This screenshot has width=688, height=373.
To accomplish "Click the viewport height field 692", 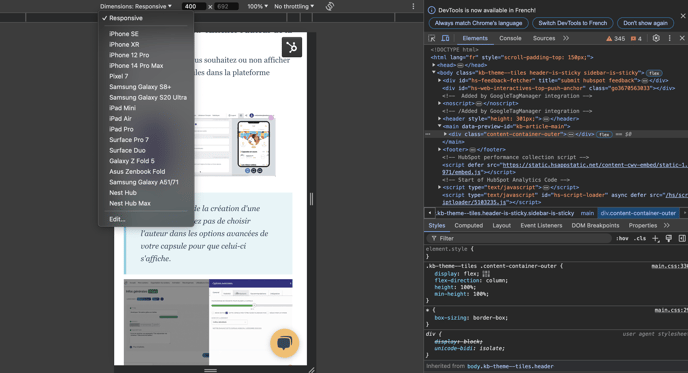I will coord(226,6).
